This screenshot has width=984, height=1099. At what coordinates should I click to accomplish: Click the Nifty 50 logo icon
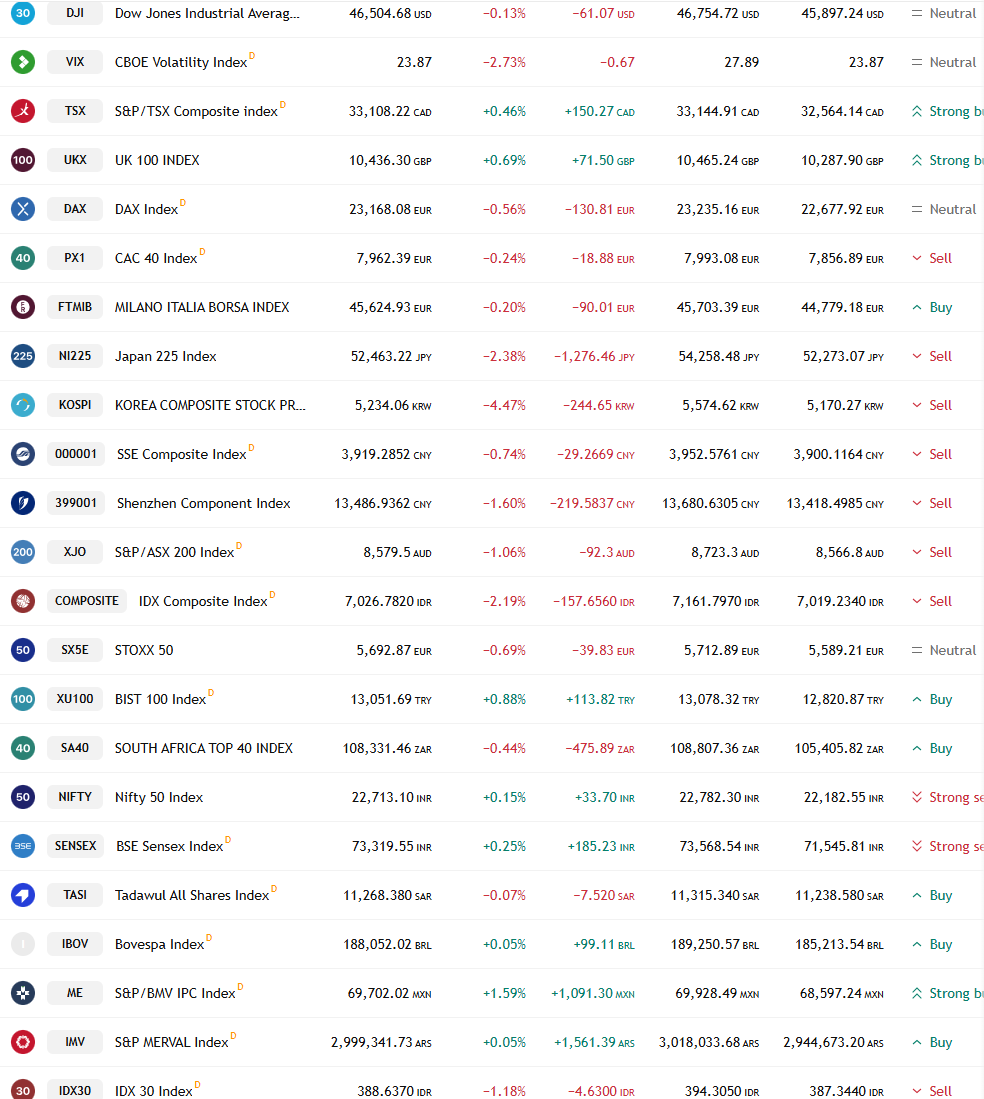click(x=22, y=797)
